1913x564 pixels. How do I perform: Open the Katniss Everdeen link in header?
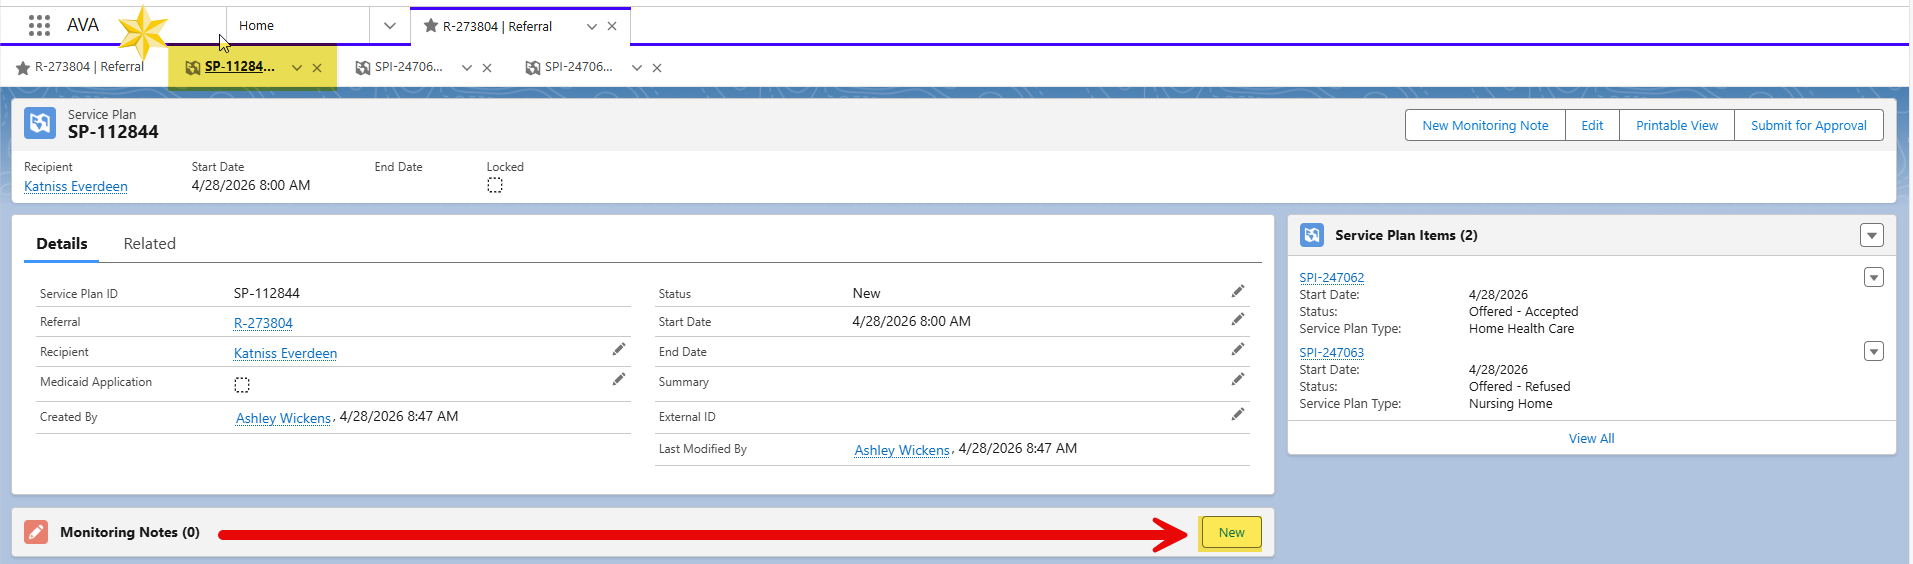tap(76, 186)
